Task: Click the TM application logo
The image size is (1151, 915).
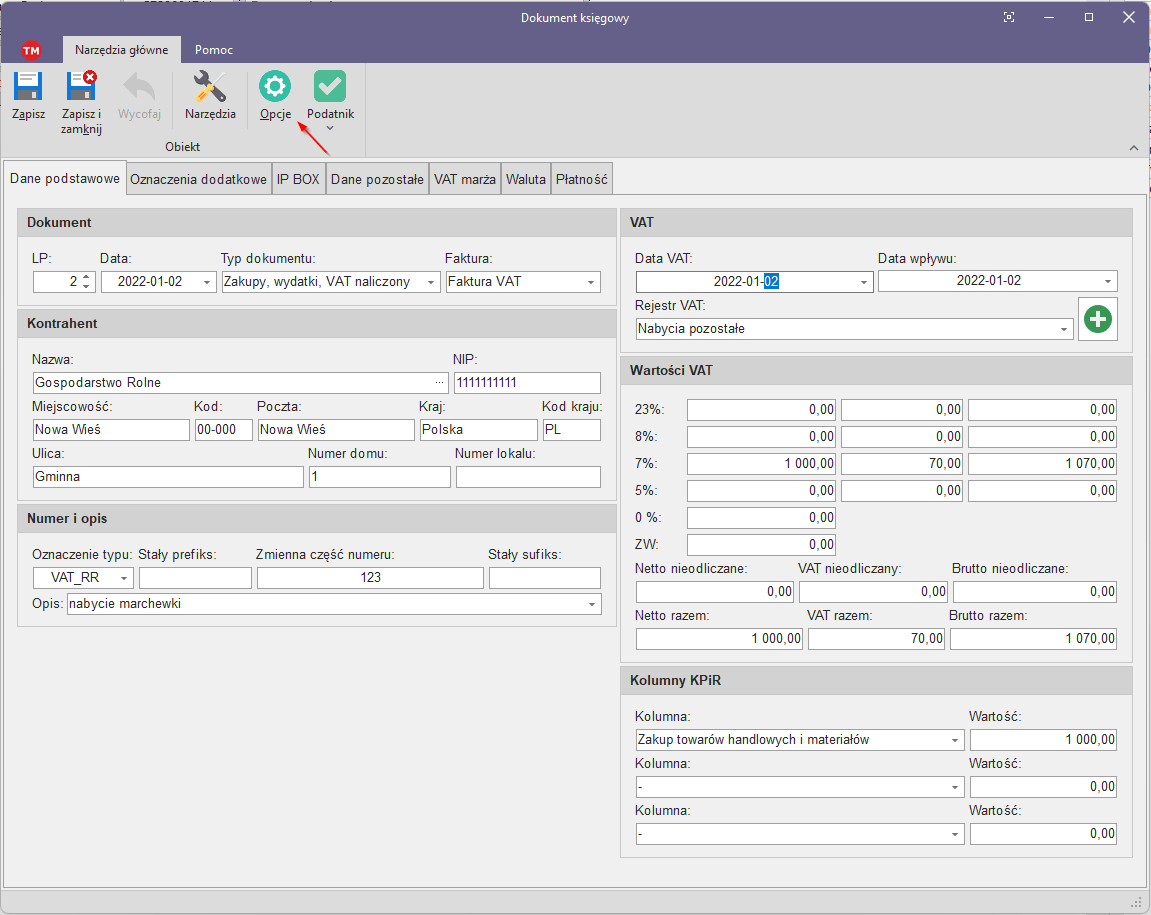Action: point(31,50)
